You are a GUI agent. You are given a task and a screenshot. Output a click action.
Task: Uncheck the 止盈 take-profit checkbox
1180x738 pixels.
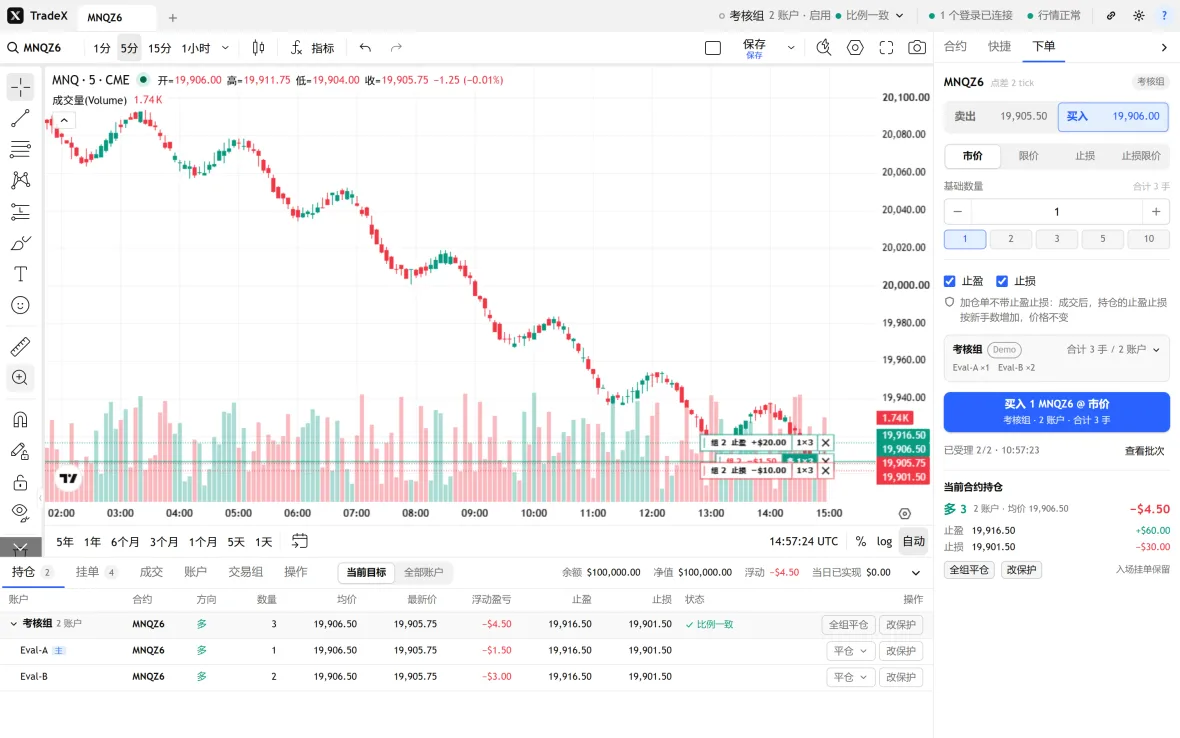tap(950, 281)
